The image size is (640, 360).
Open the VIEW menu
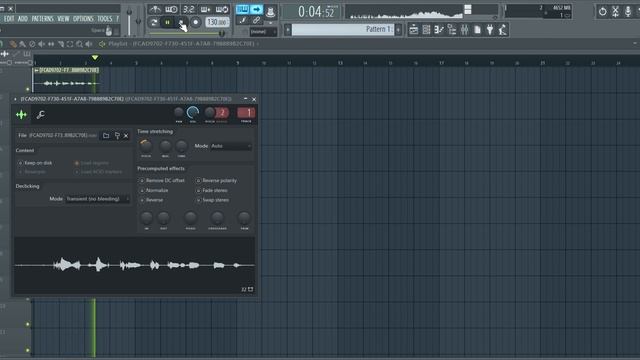(63, 19)
